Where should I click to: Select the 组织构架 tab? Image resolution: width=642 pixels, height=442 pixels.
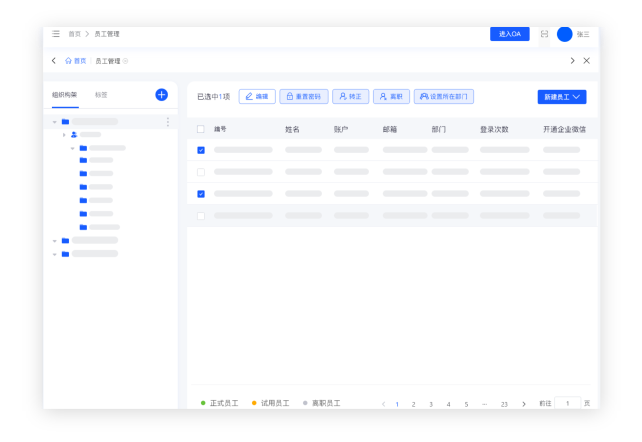point(64,95)
